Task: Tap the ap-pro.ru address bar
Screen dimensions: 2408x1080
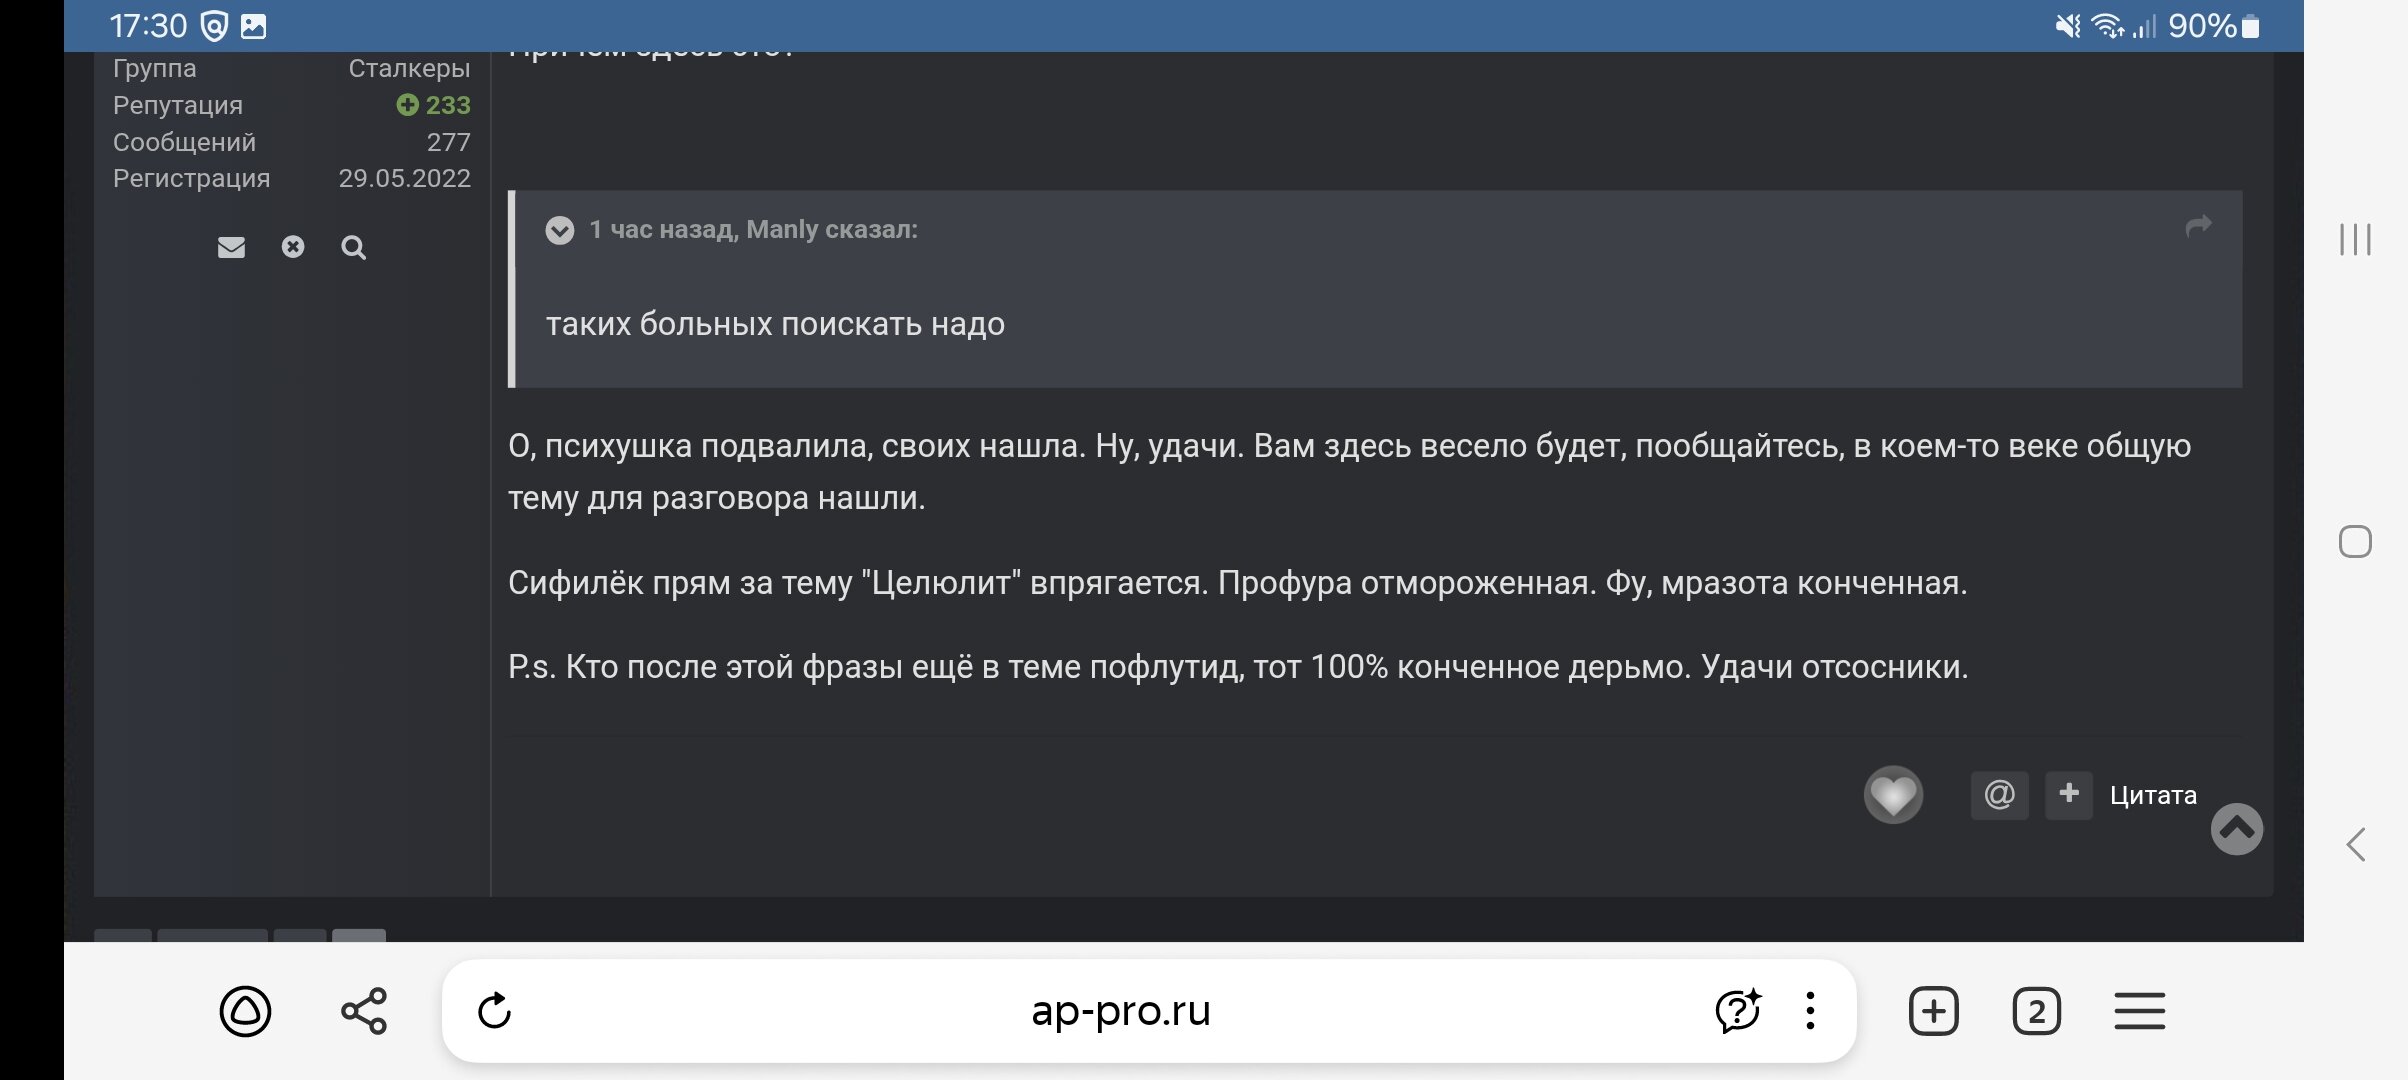Action: [x=1120, y=1011]
